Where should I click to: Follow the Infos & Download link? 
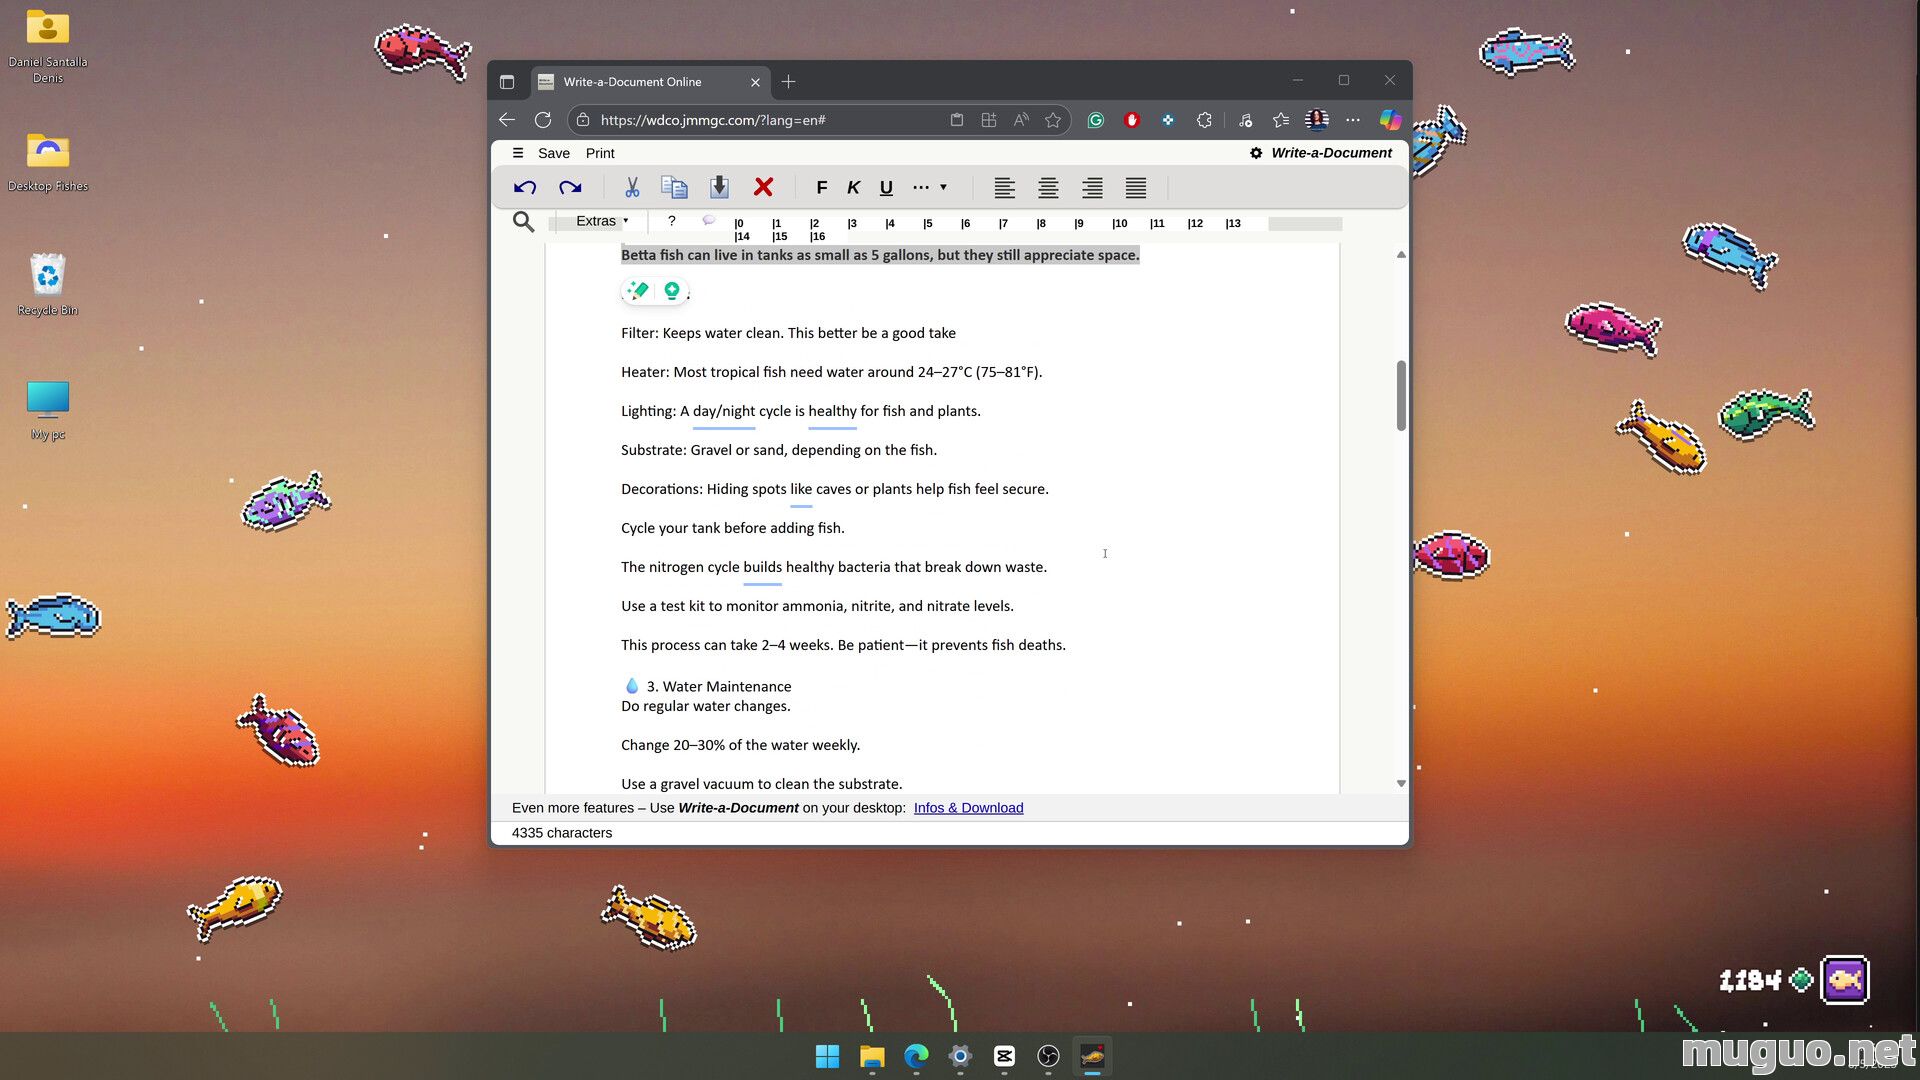pyautogui.click(x=968, y=808)
